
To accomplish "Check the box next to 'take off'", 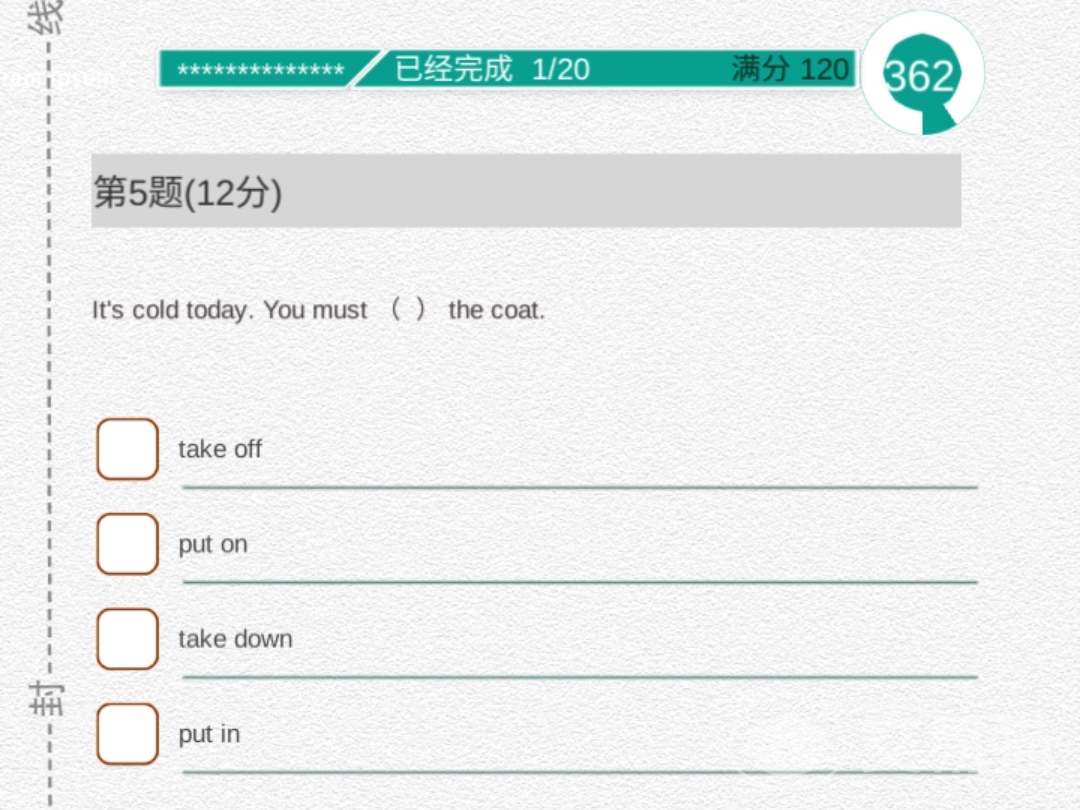I will pyautogui.click(x=127, y=449).
